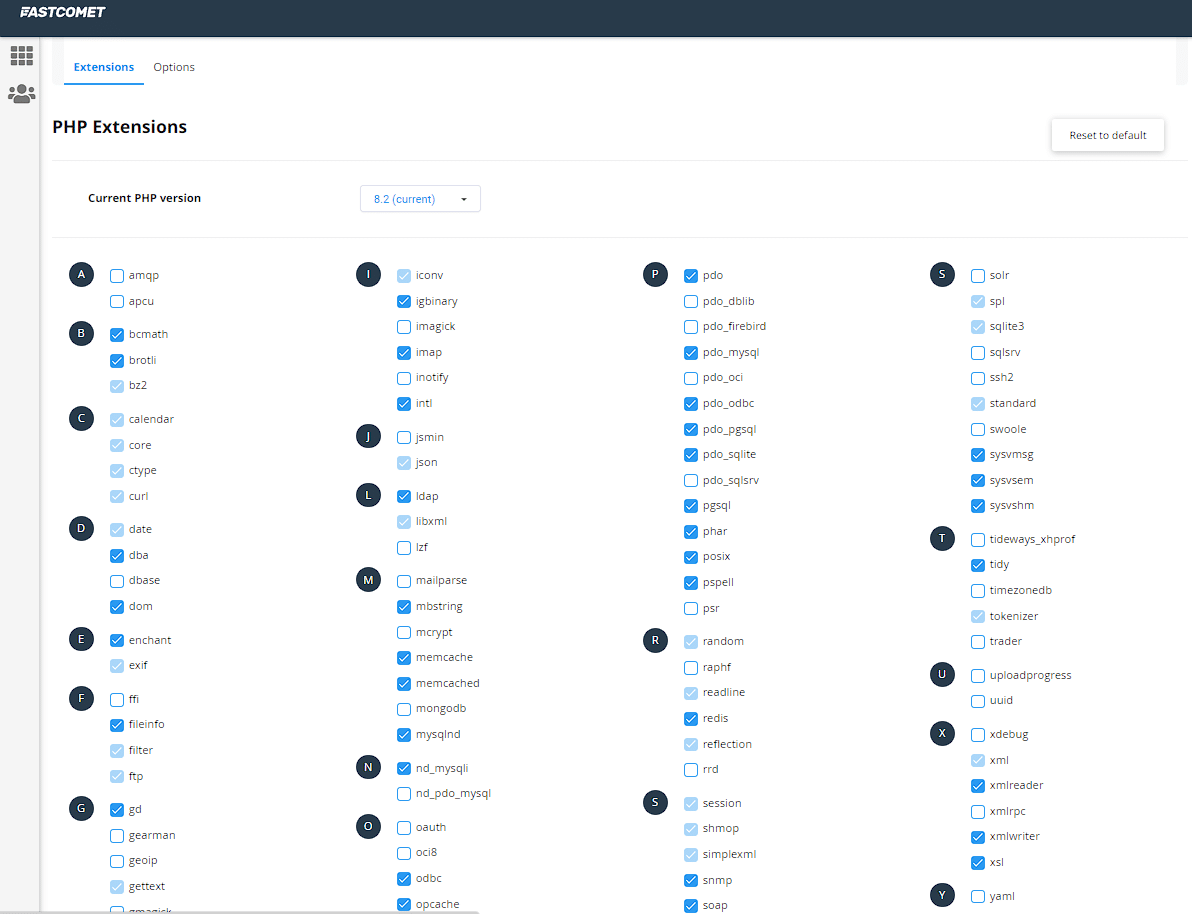Enable the xdebug extension
1192x914 pixels.
978,735
